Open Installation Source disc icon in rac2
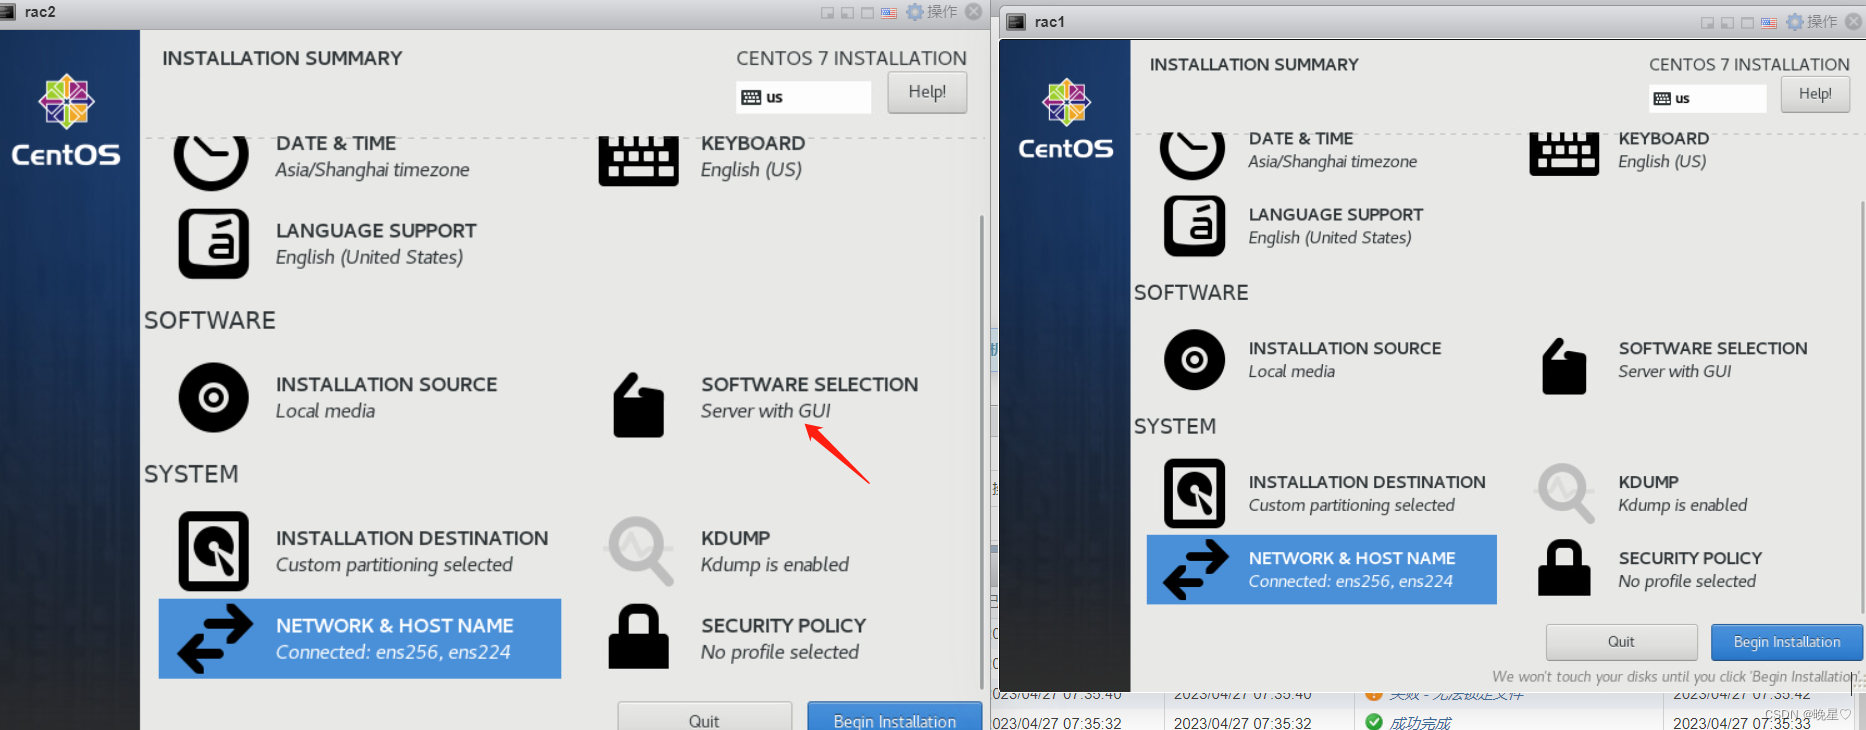This screenshot has height=730, width=1866. point(213,398)
